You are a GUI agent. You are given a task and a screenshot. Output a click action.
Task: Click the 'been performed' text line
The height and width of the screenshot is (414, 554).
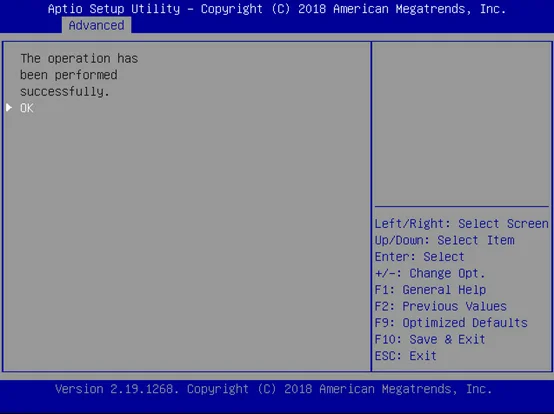pyautogui.click(x=69, y=75)
